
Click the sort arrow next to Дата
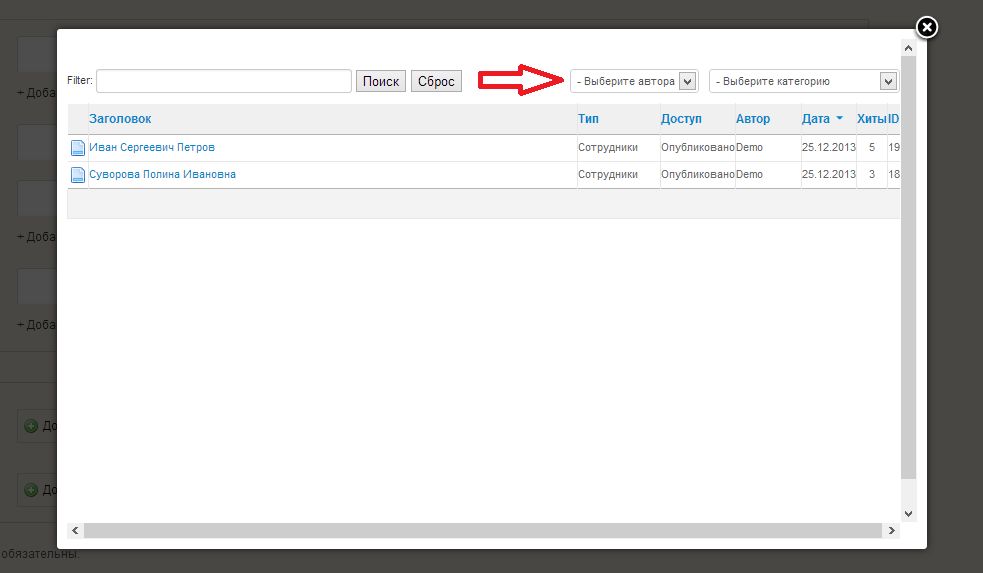tap(839, 119)
